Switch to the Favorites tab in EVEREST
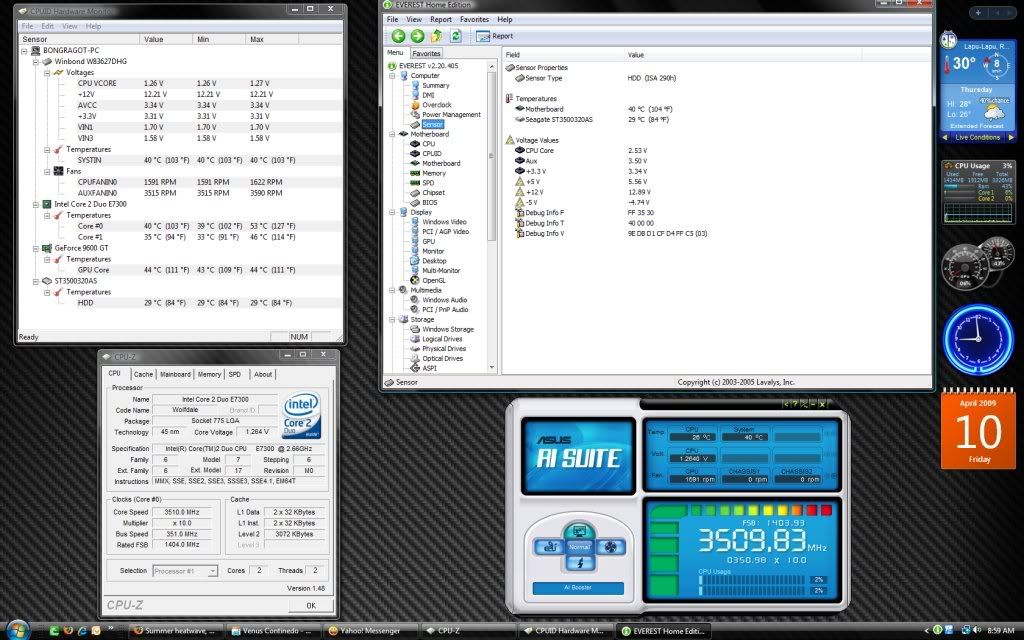The image size is (1024, 640). click(427, 53)
